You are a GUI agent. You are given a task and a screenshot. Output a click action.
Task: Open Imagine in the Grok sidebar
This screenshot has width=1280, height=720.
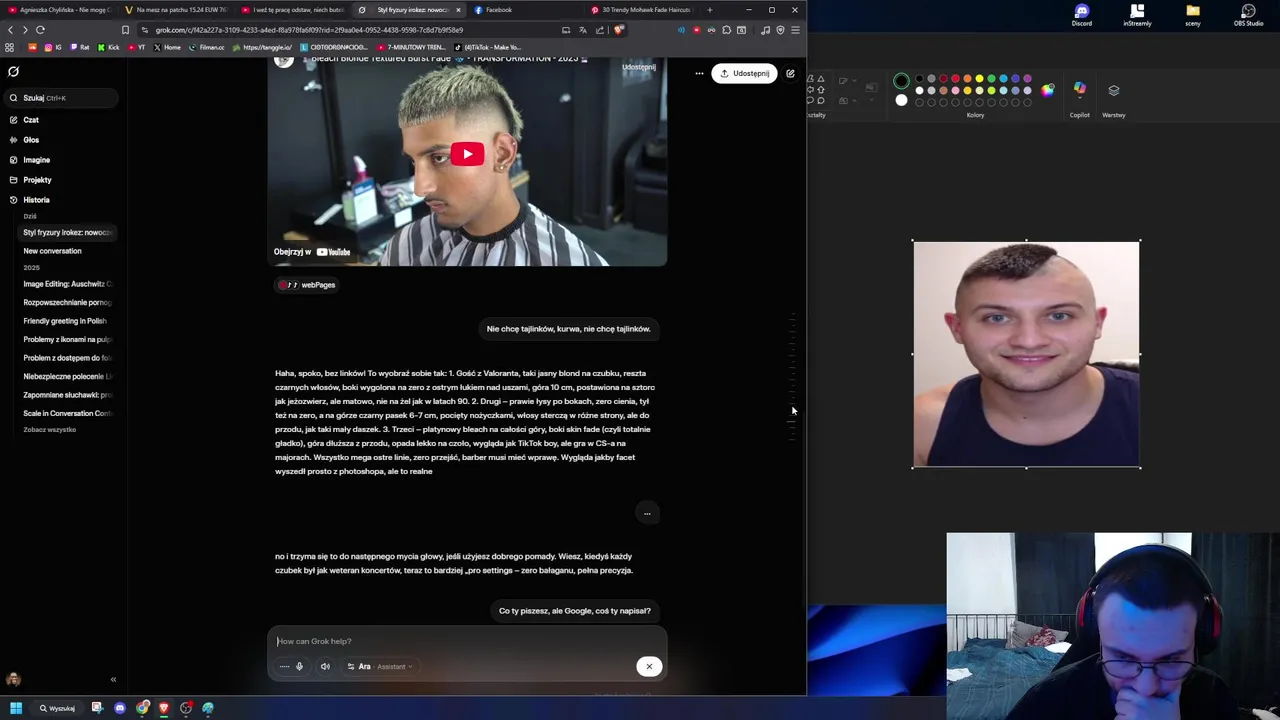click(x=36, y=160)
